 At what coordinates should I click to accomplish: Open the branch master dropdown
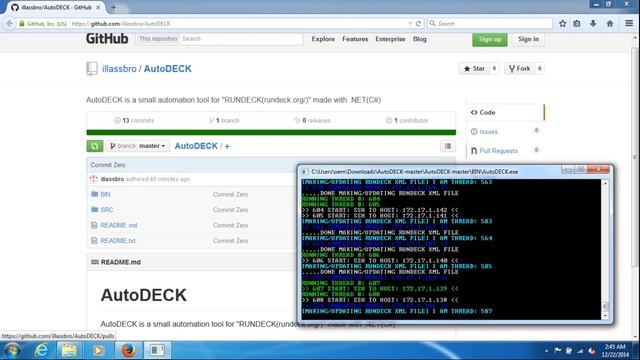(x=138, y=146)
